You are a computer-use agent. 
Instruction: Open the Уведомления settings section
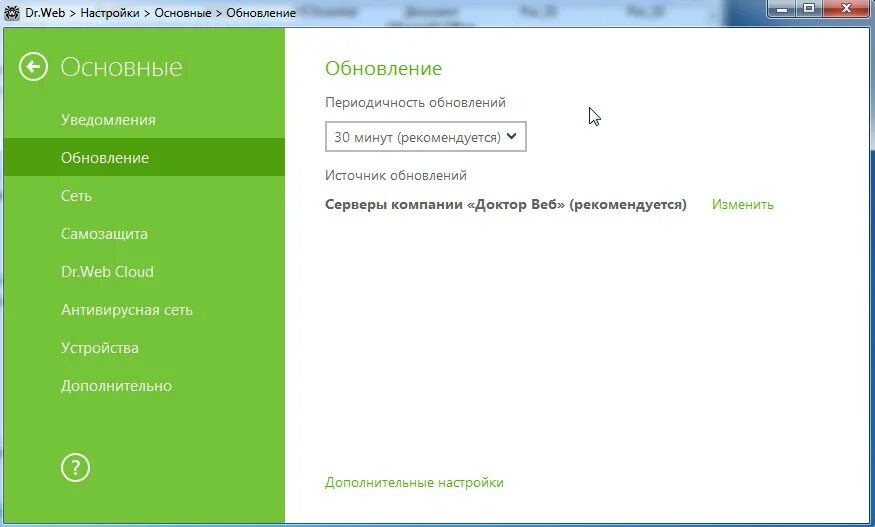click(x=108, y=119)
